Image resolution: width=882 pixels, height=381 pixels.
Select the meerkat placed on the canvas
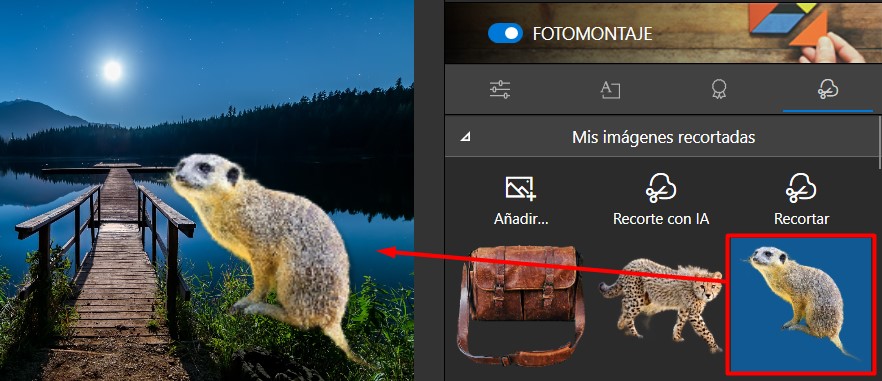[263, 248]
